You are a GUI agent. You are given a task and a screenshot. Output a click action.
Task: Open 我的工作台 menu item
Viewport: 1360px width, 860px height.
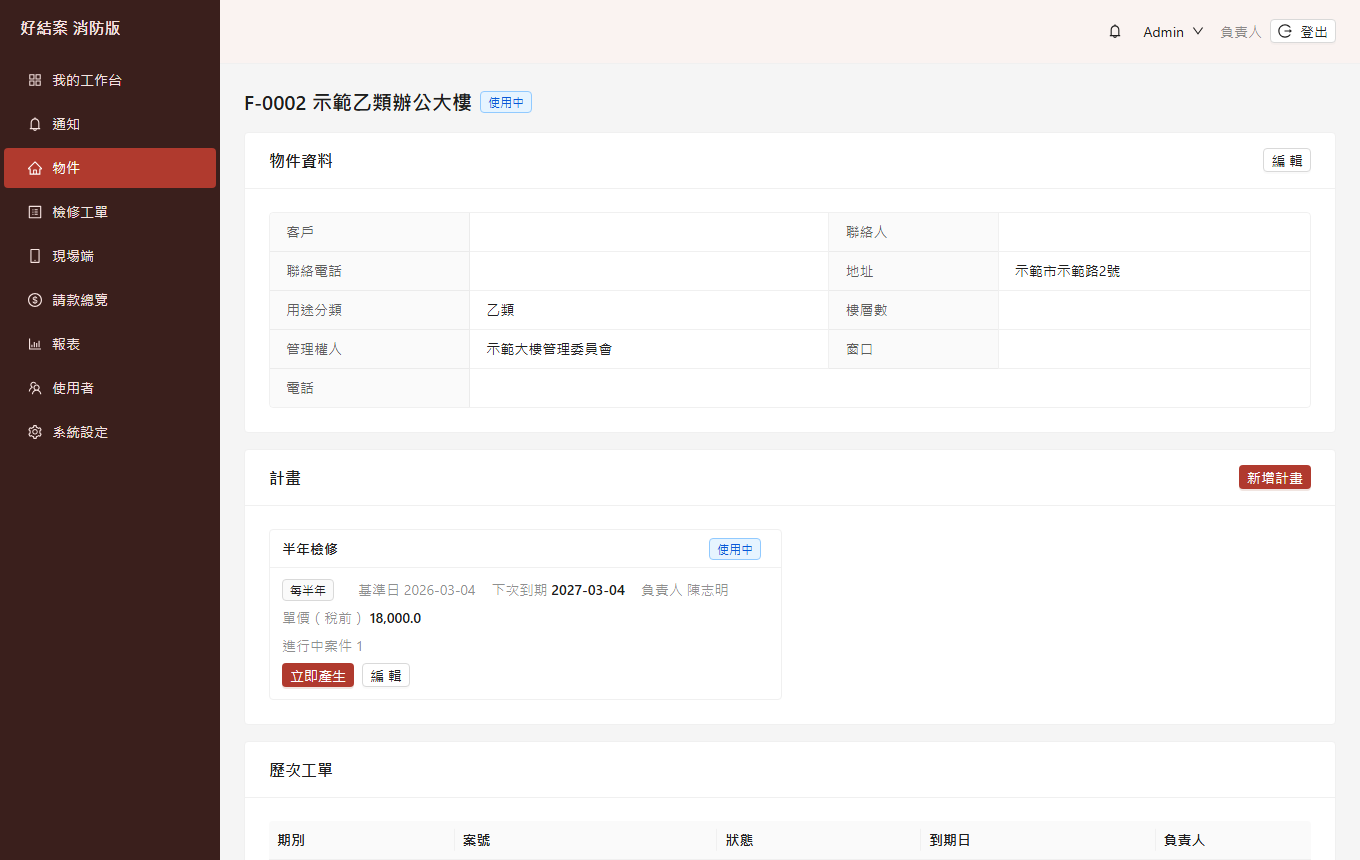tap(110, 80)
